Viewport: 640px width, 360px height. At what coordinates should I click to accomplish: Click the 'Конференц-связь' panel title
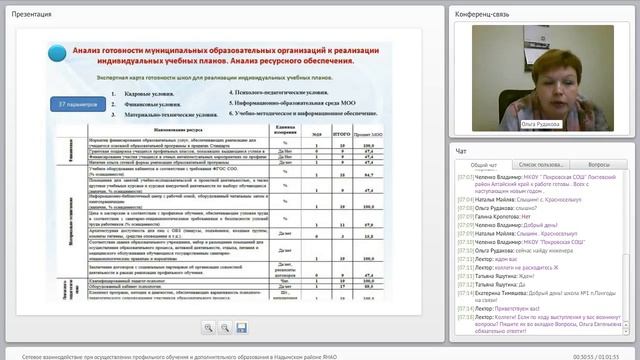coord(482,14)
